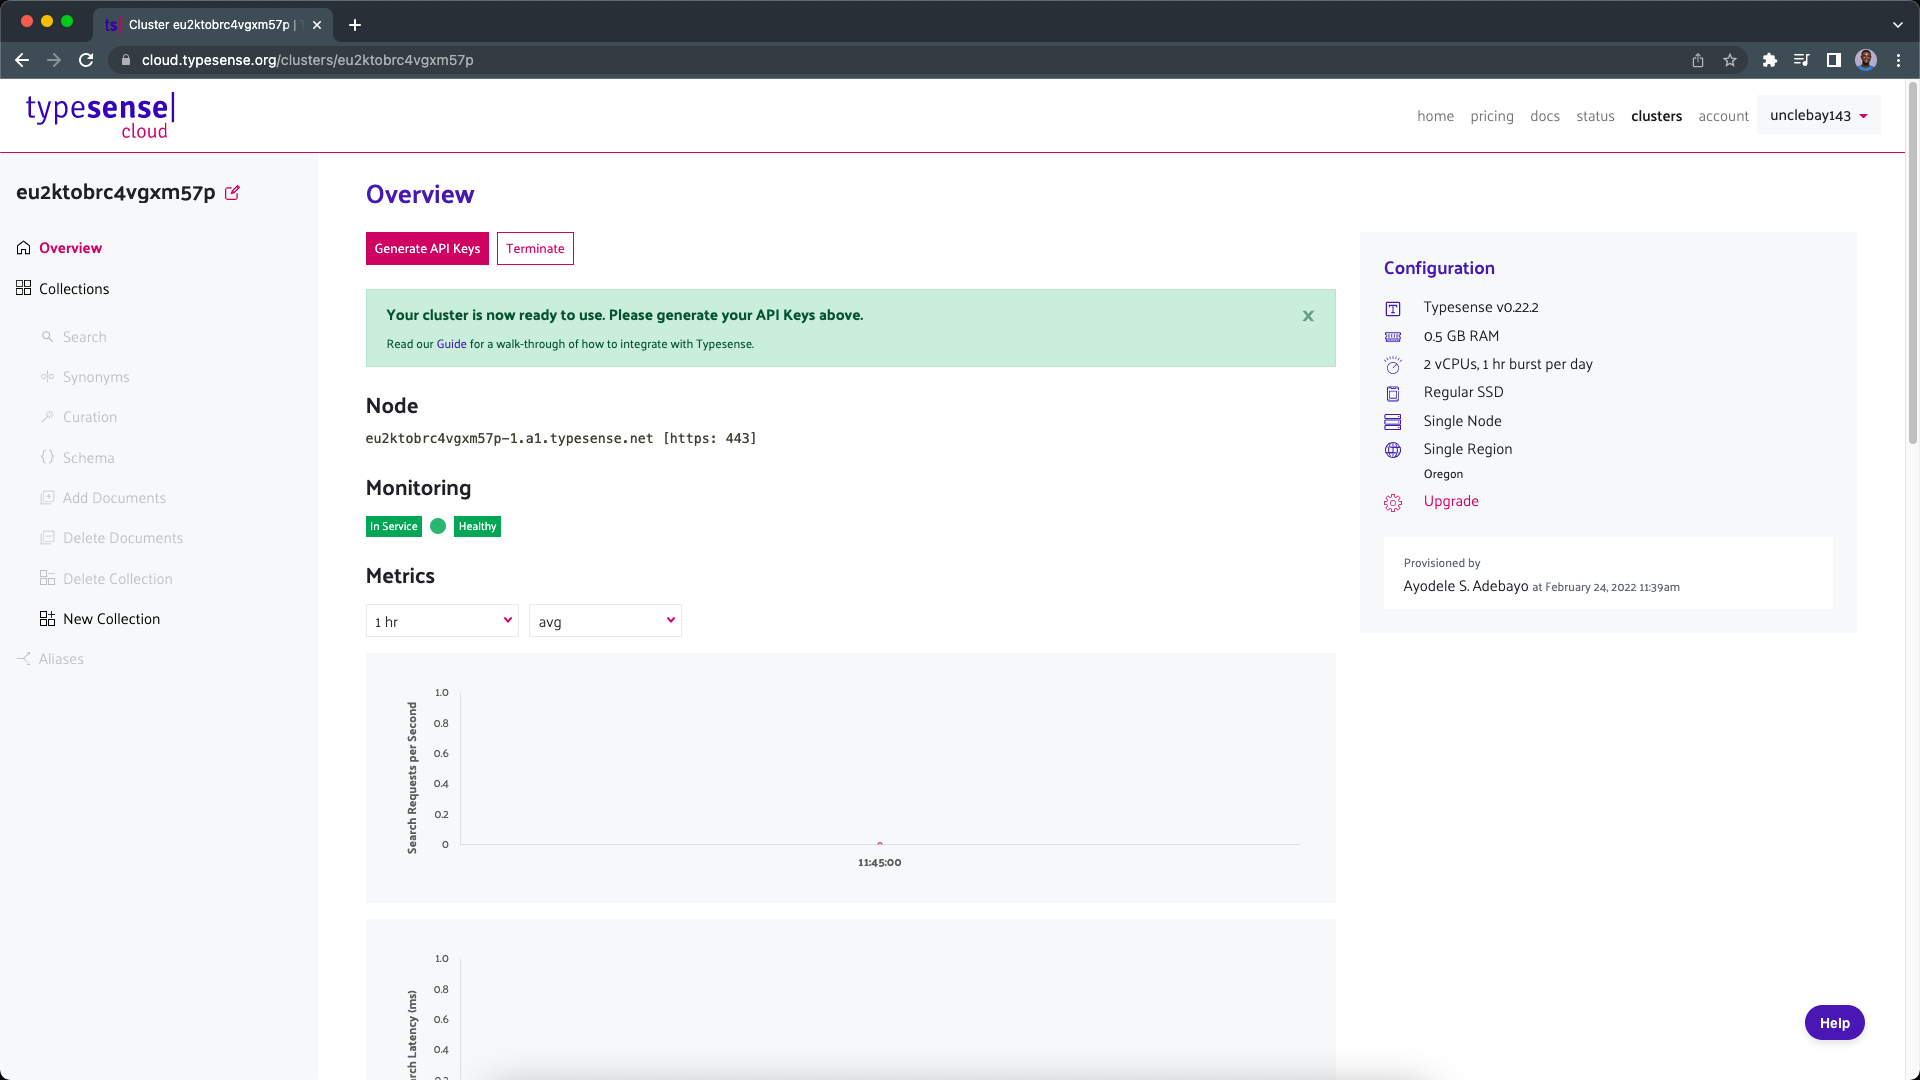Click the vCPU burst icon in Configuration
This screenshot has width=1920, height=1080.
[x=1393, y=365]
